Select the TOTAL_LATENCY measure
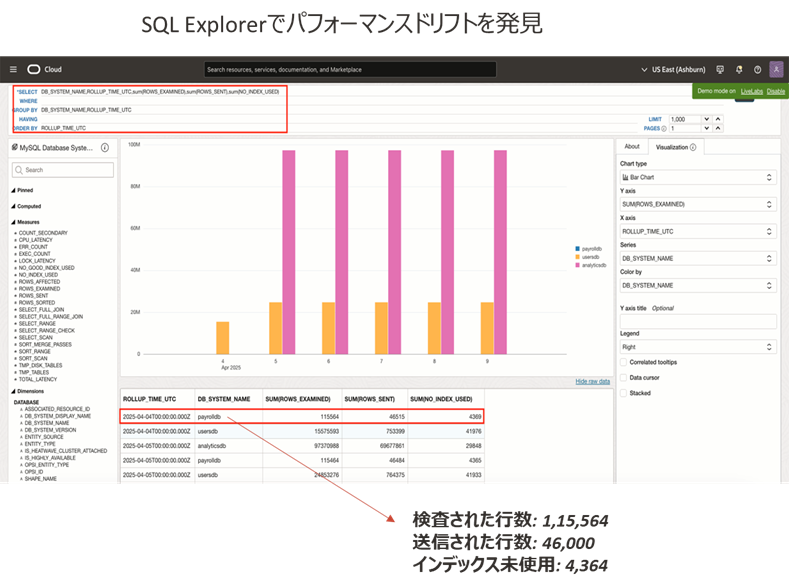The image size is (789, 588). (x=38, y=379)
